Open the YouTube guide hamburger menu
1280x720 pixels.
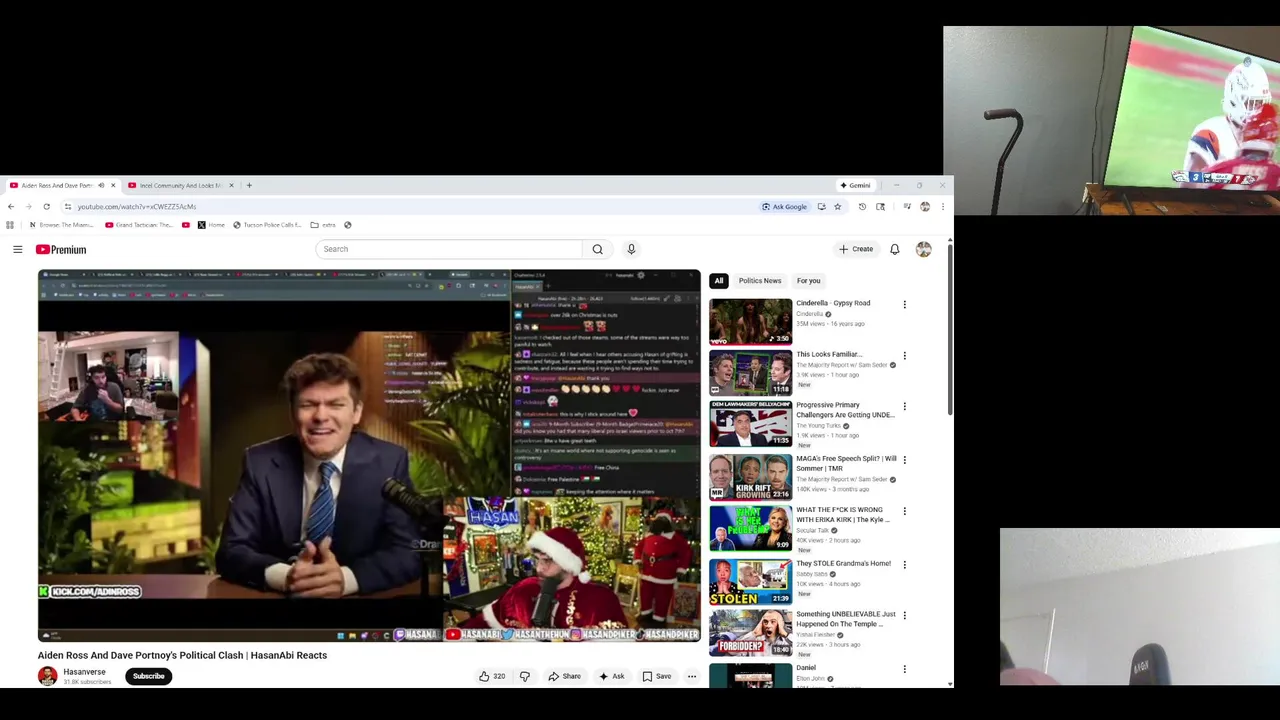click(17, 249)
